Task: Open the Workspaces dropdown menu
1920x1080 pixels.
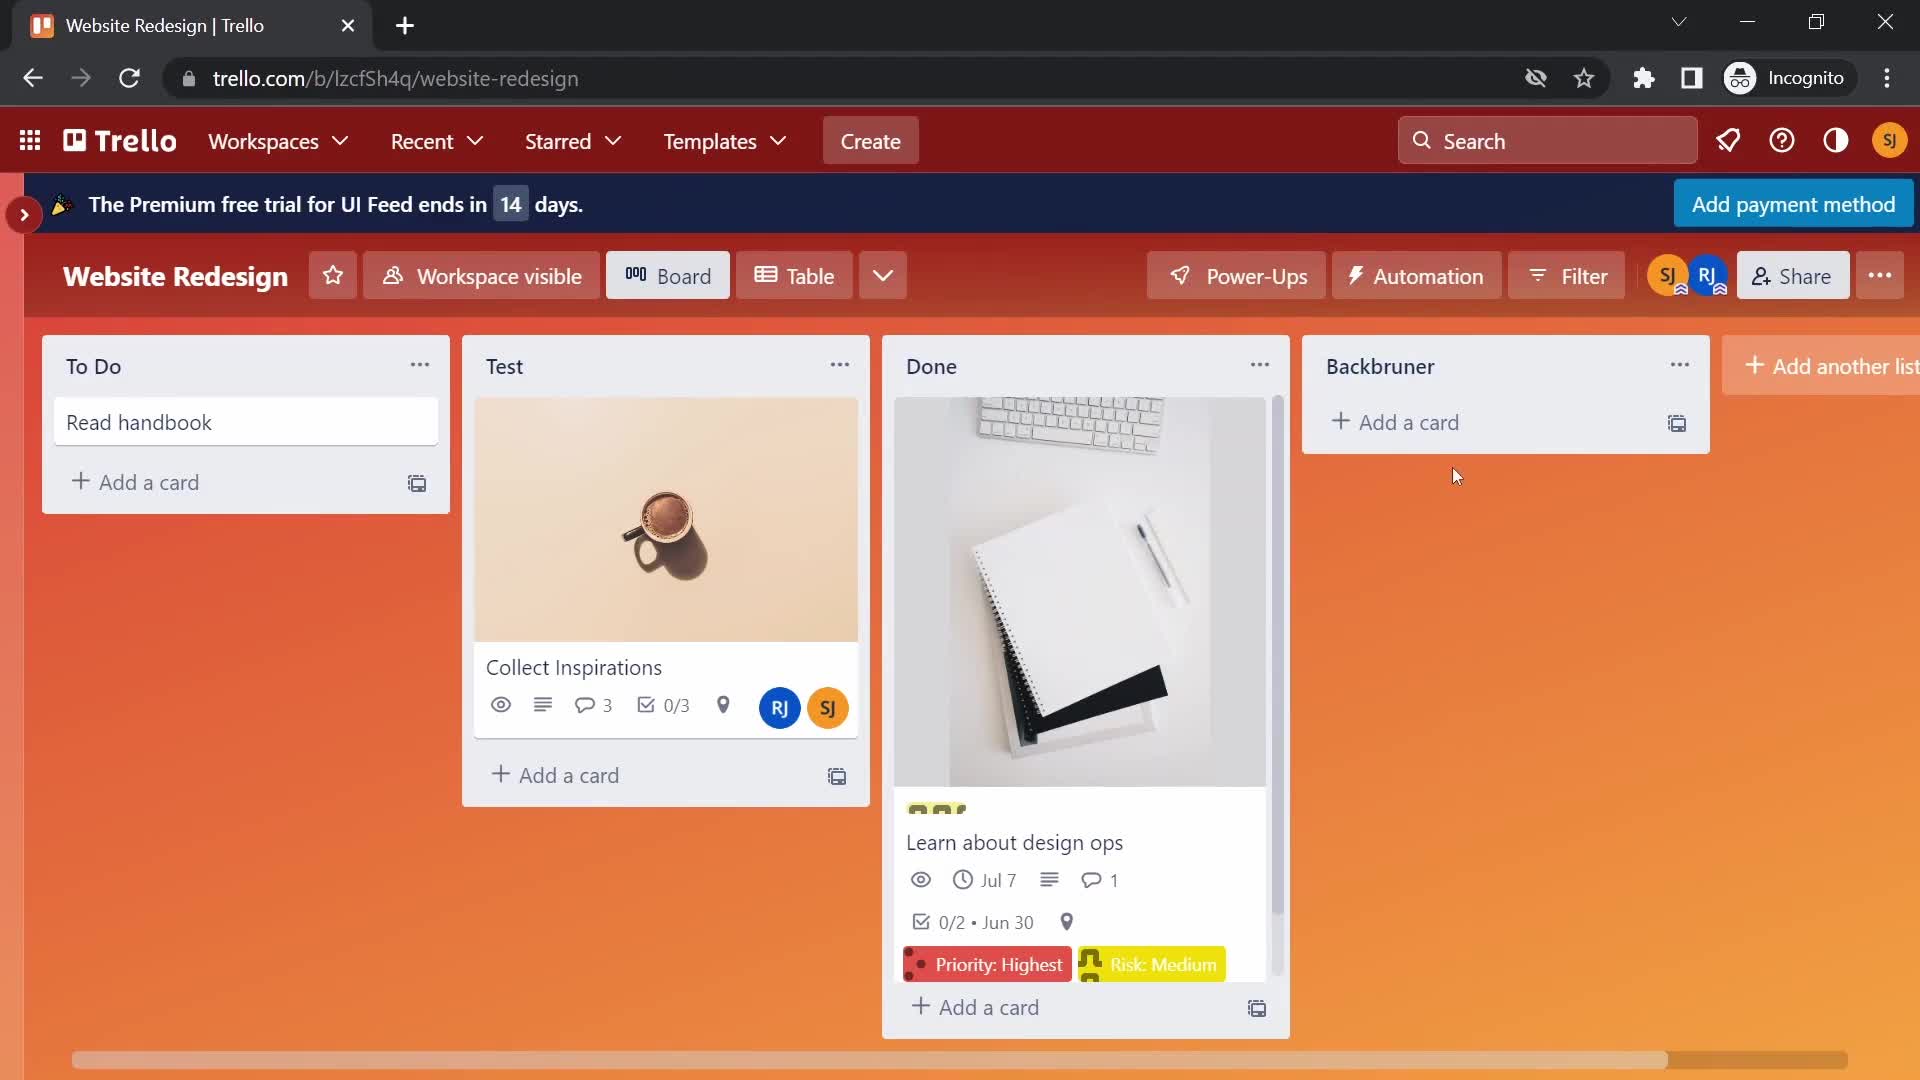Action: (278, 141)
